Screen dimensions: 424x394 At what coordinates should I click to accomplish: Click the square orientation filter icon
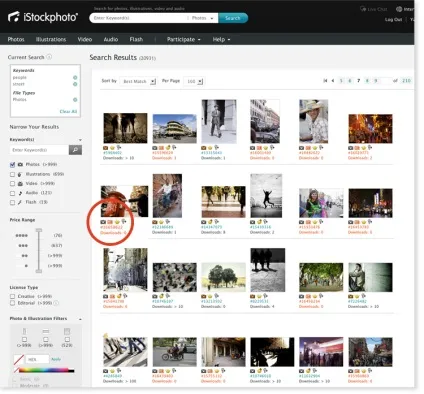(x=67, y=331)
